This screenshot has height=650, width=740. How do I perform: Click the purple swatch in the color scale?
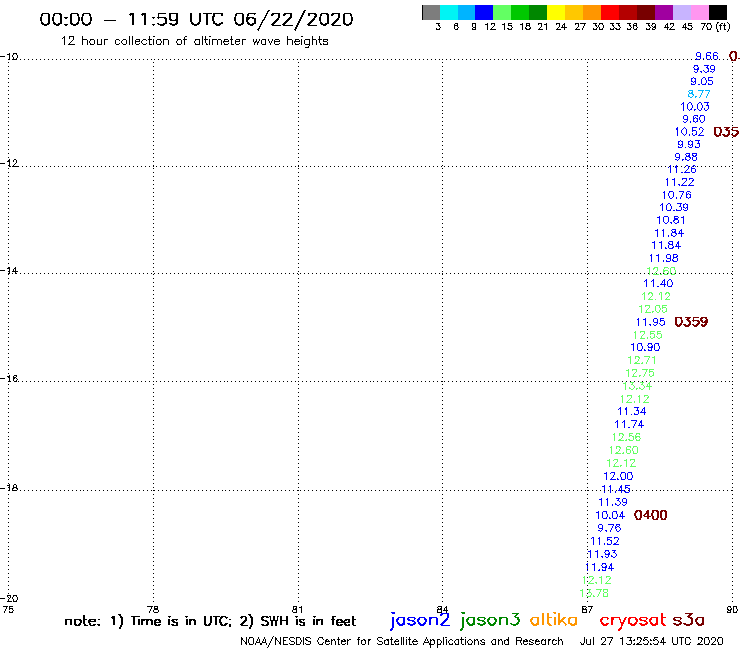[x=664, y=12]
